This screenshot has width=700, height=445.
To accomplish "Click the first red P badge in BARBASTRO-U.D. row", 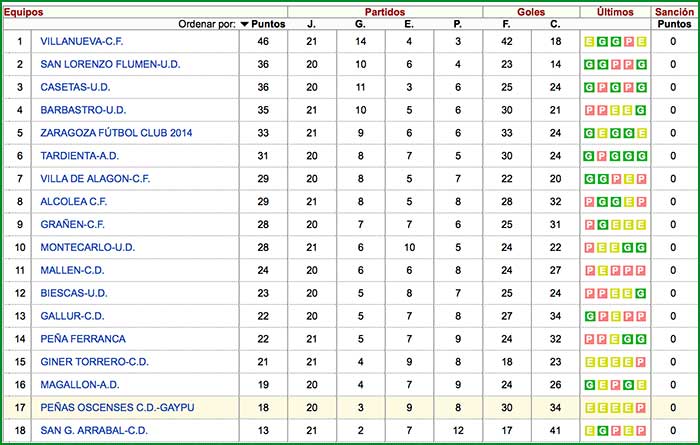I will [589, 111].
